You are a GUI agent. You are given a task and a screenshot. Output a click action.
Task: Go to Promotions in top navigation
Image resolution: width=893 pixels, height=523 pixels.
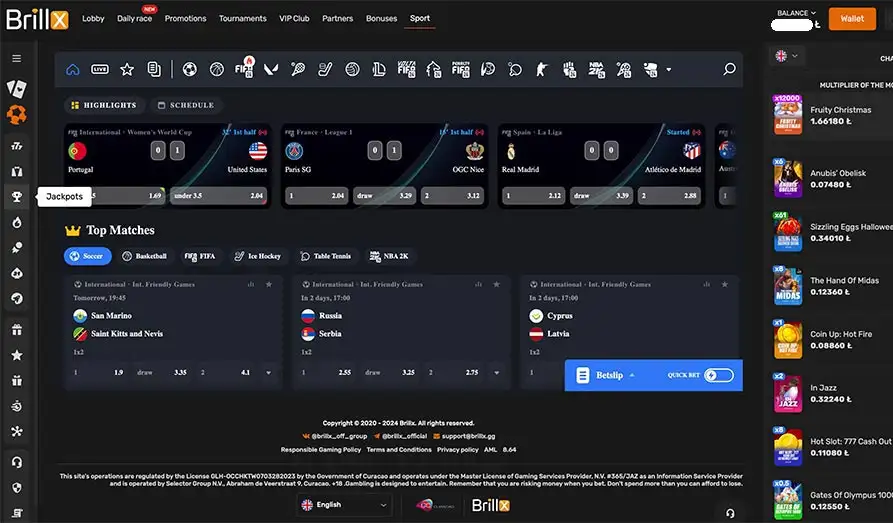186,18
